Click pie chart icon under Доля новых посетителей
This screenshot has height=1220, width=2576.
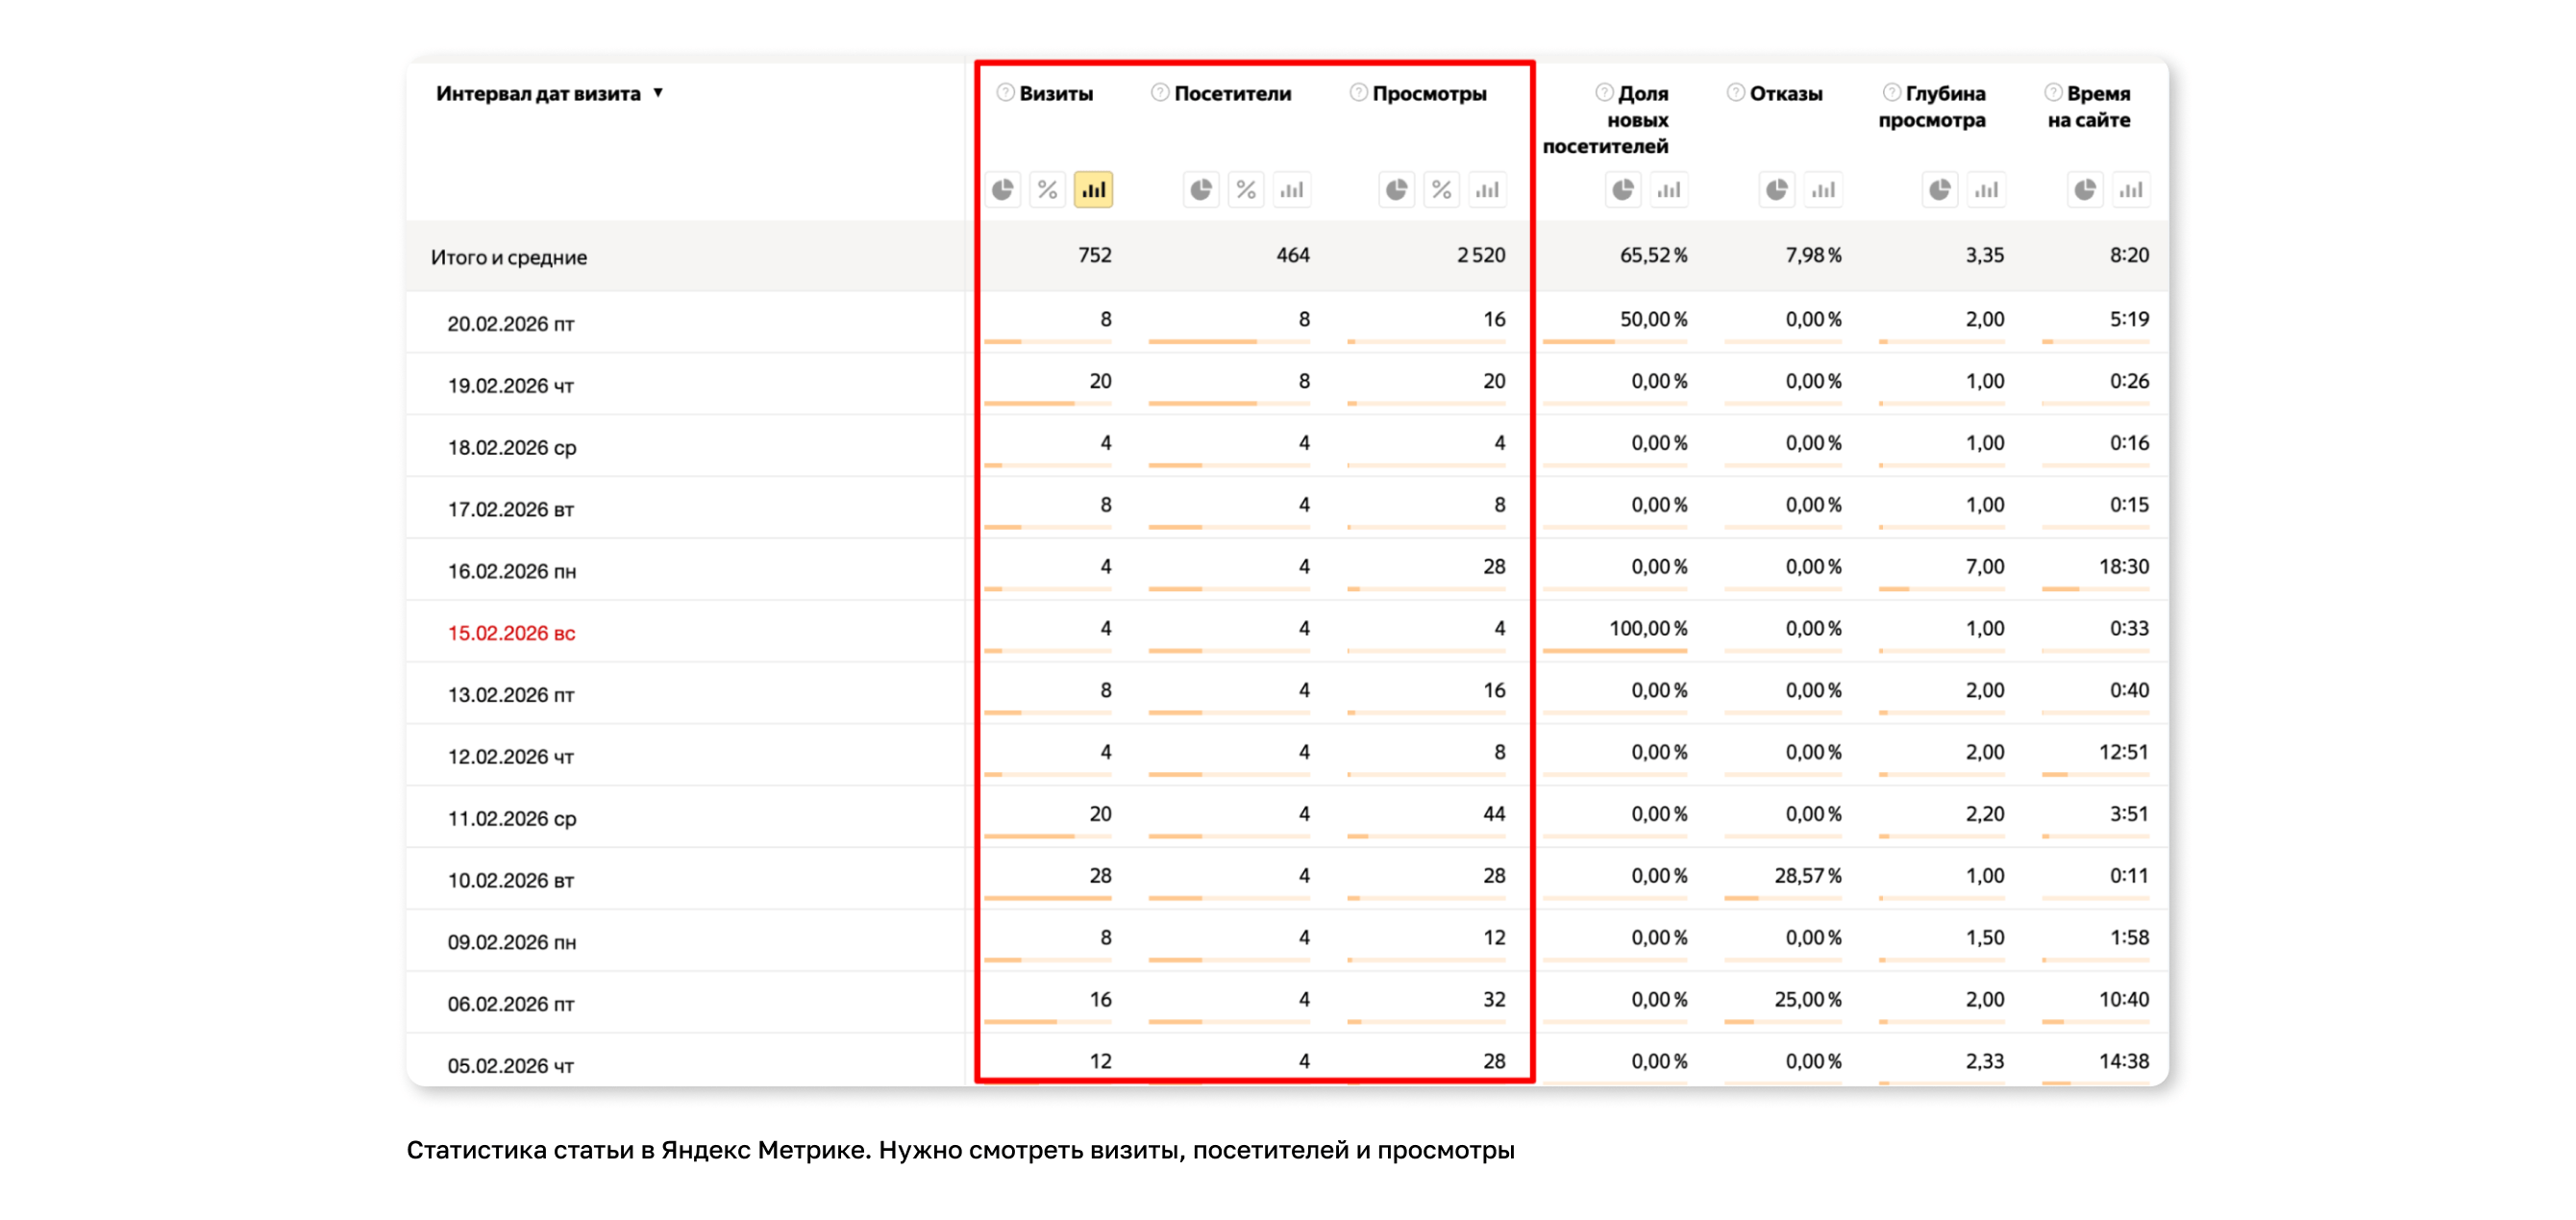1623,189
